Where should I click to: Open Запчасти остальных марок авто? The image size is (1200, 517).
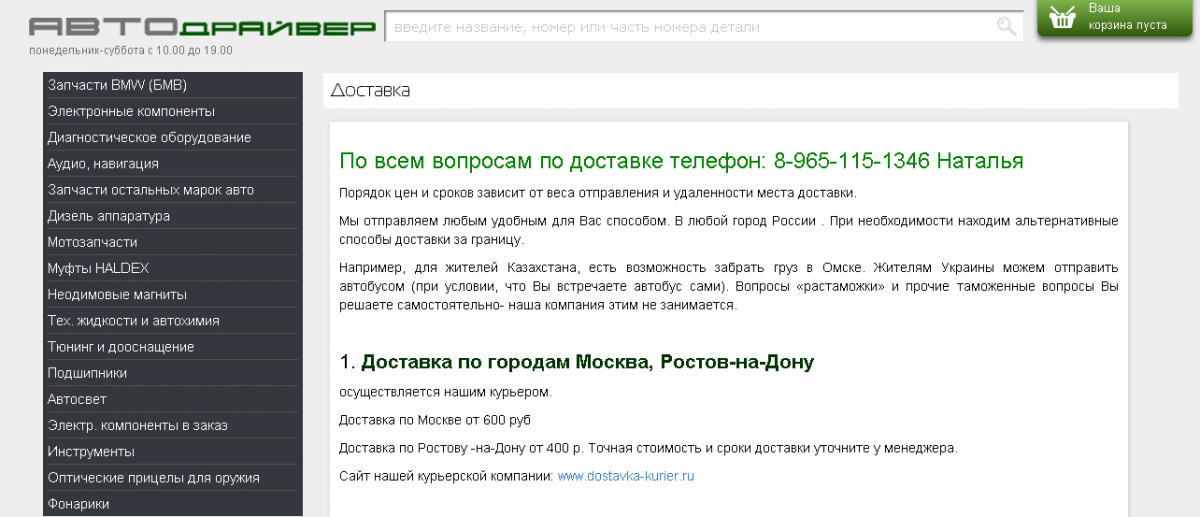tap(173, 190)
